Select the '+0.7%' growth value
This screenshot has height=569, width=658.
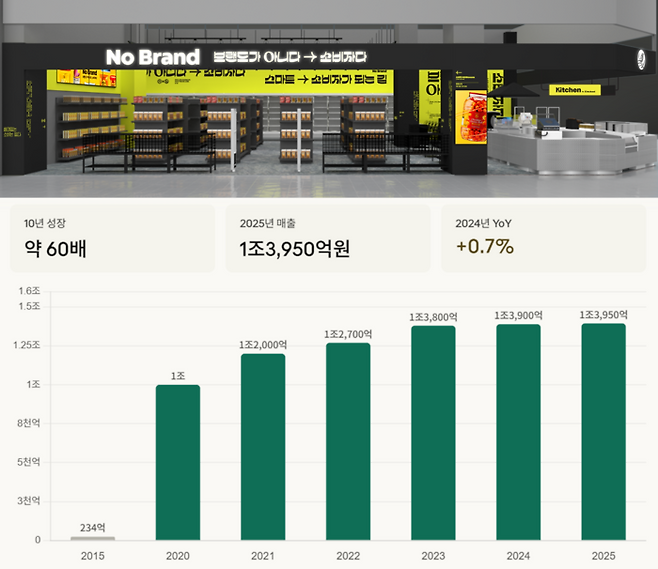tap(485, 247)
